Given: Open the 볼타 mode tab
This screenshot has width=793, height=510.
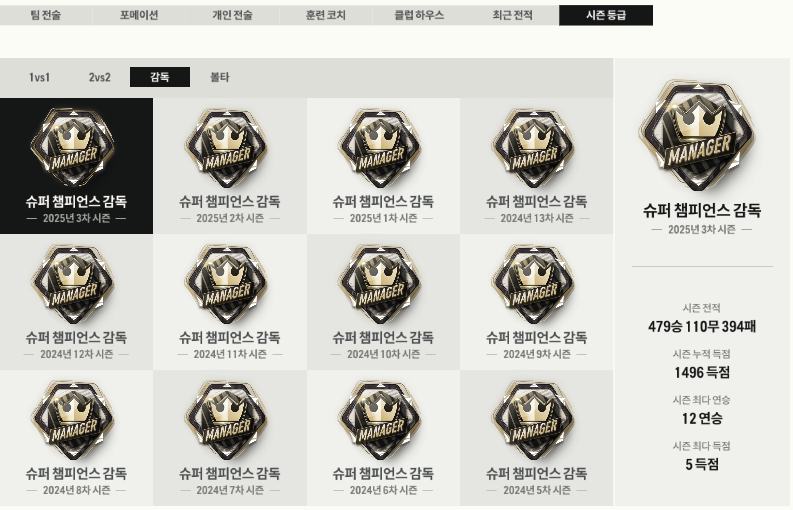Looking at the screenshot, I should [x=220, y=77].
